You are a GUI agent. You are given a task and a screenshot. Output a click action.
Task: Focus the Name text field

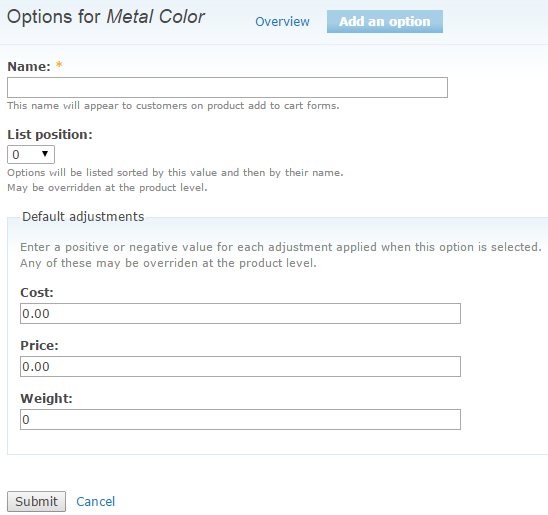click(227, 87)
